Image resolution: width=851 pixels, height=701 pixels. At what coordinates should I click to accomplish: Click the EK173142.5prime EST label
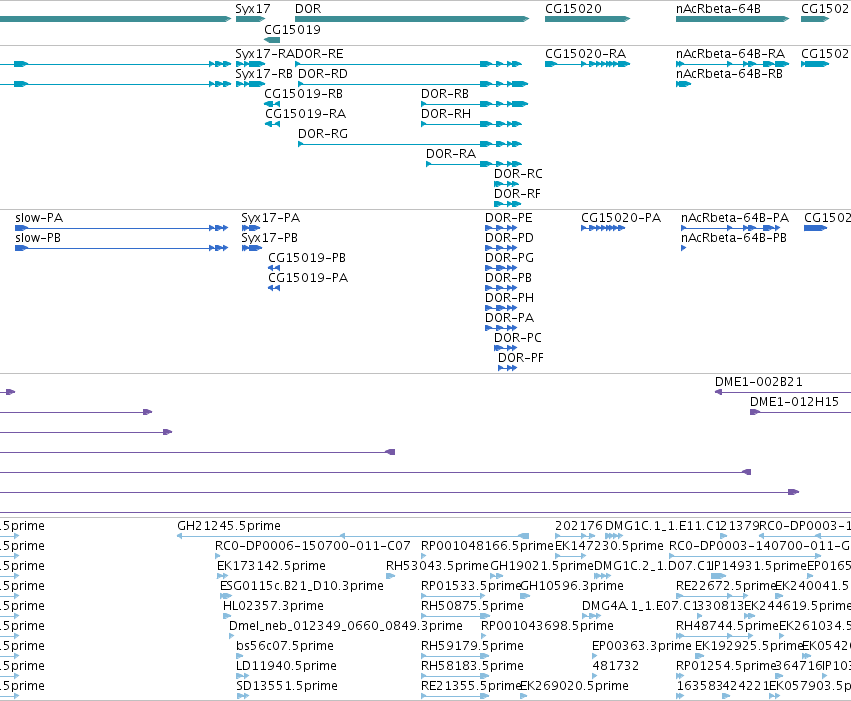coord(271,566)
